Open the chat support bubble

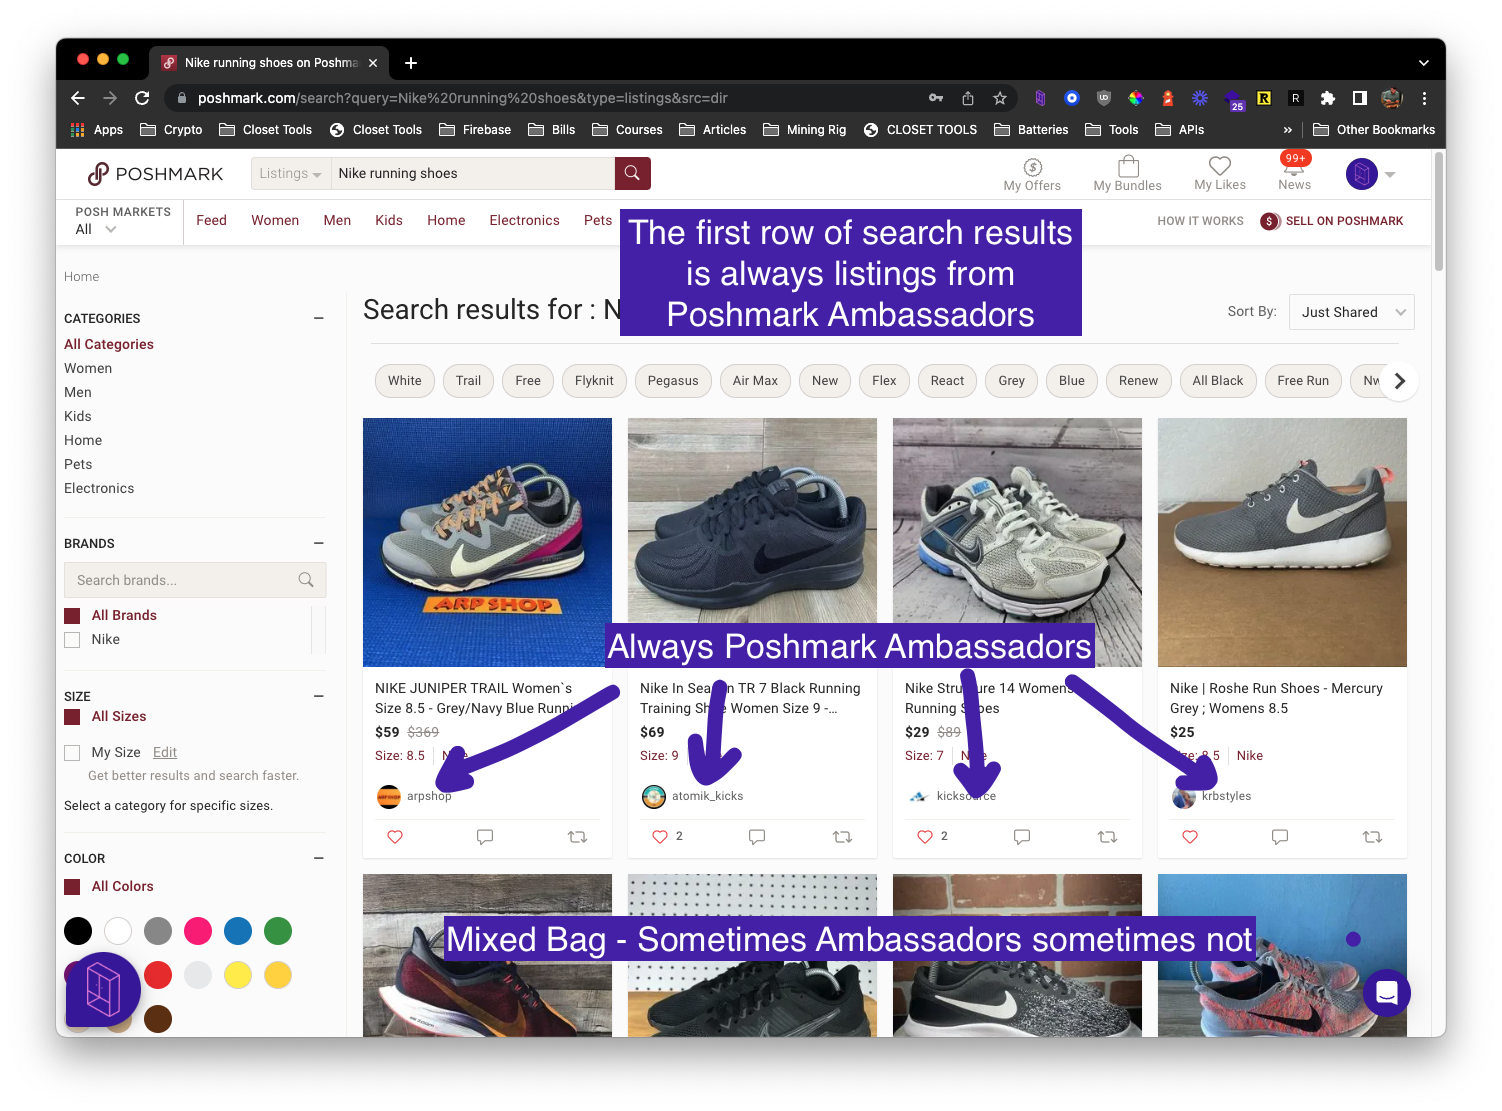(1387, 993)
